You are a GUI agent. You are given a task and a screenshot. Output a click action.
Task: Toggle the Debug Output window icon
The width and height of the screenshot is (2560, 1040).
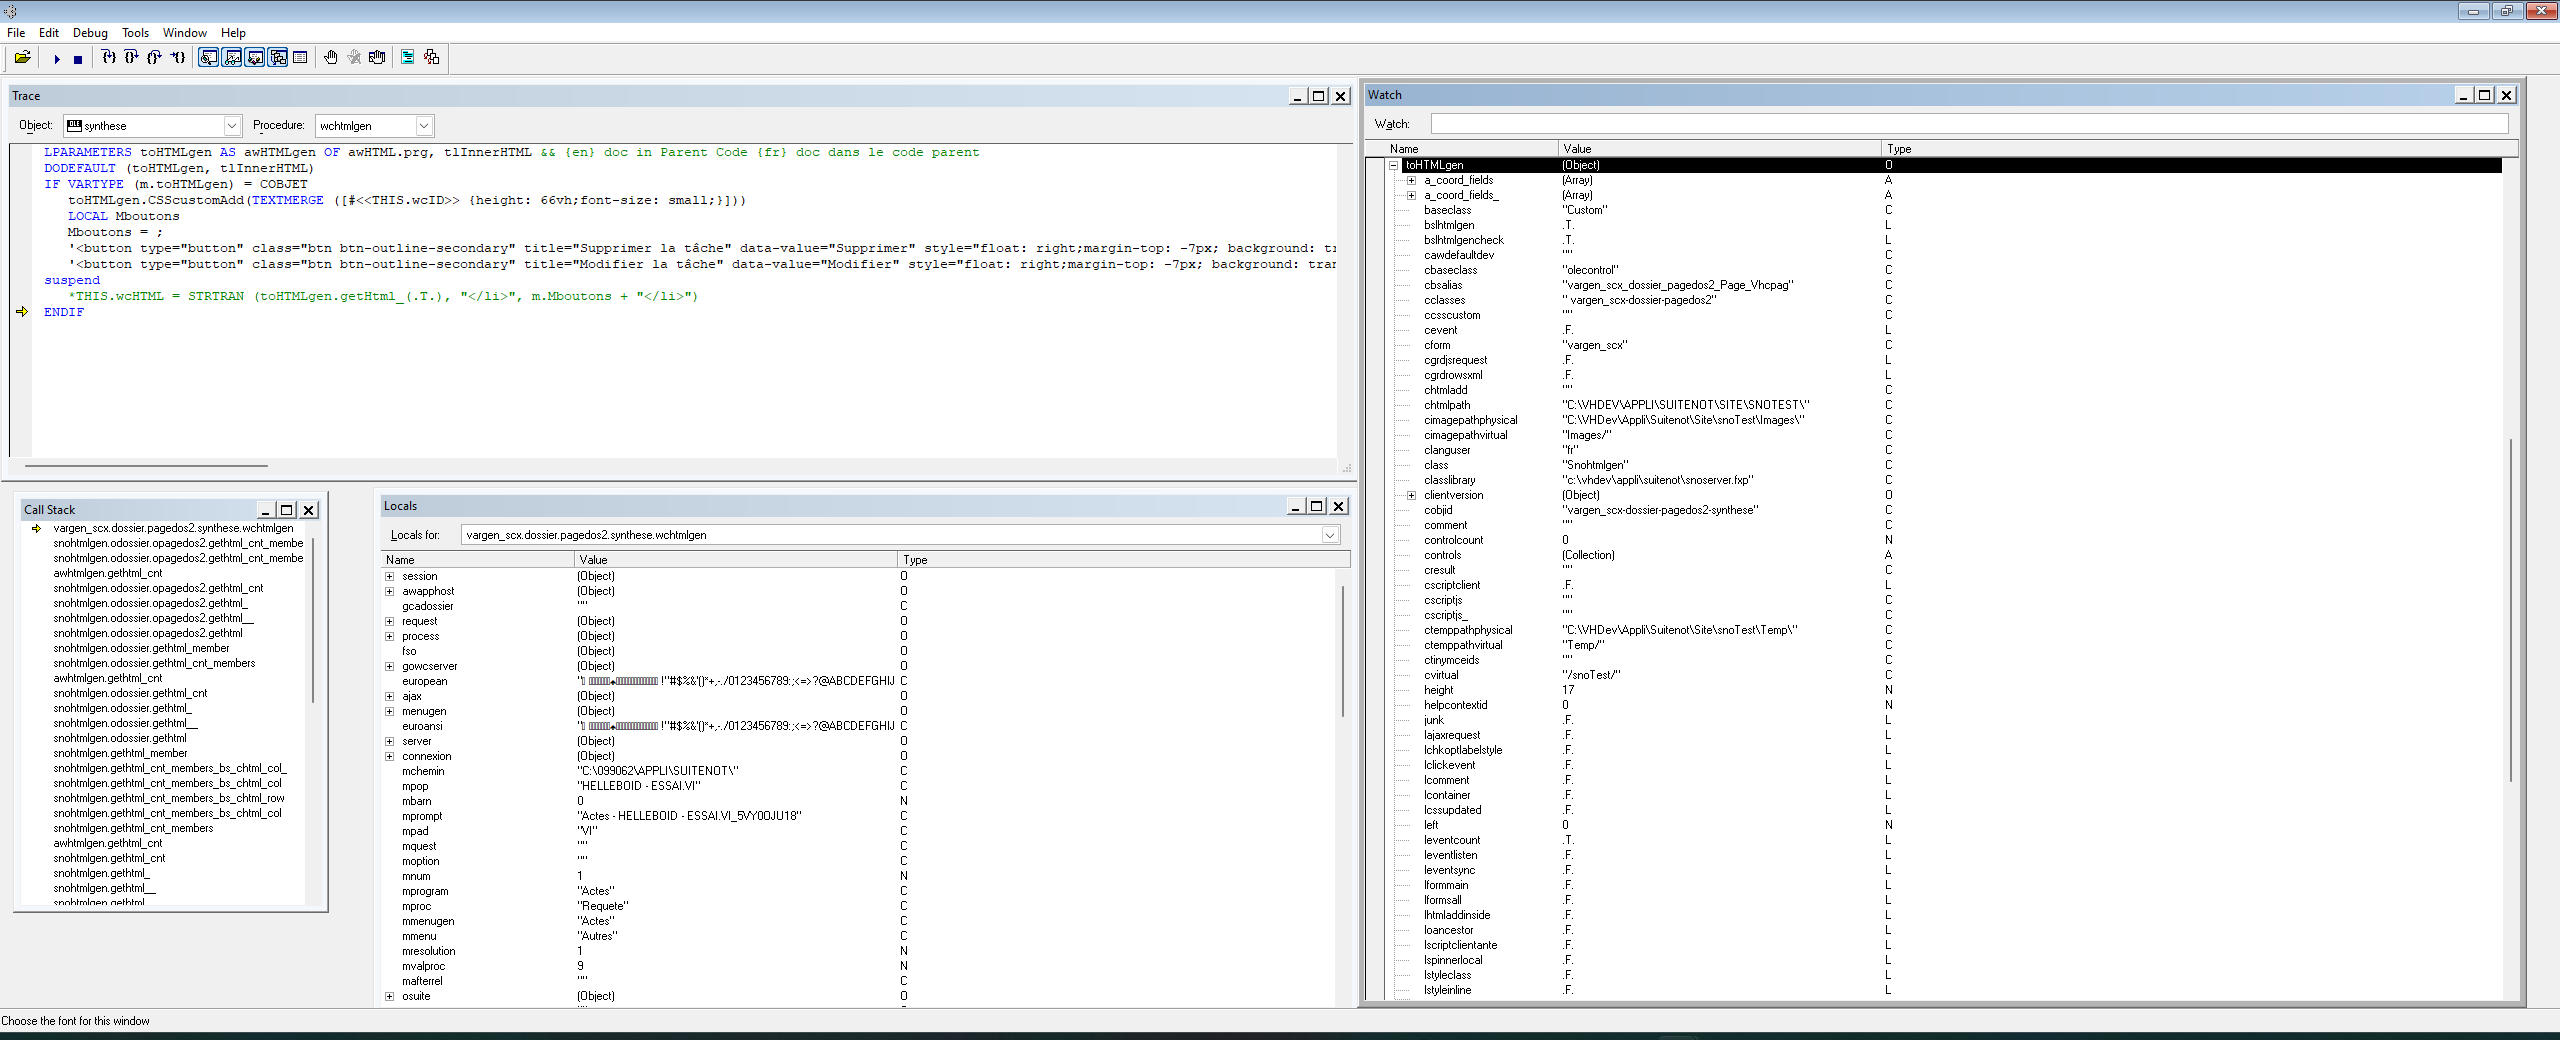pos(300,58)
